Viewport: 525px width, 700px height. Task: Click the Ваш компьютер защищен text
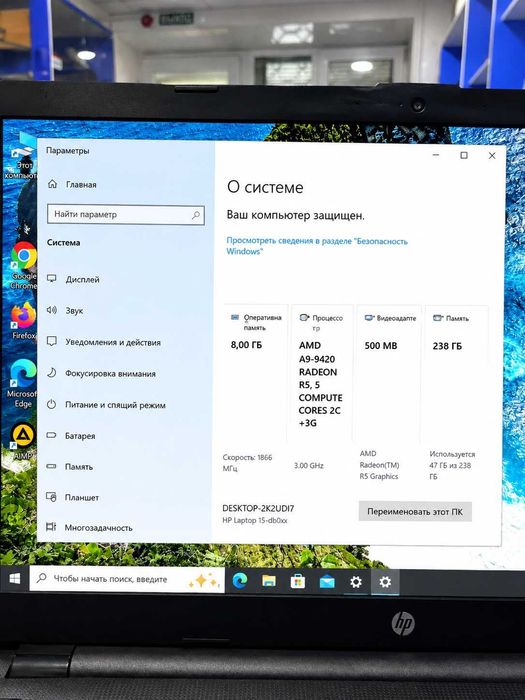pyautogui.click(x=296, y=215)
